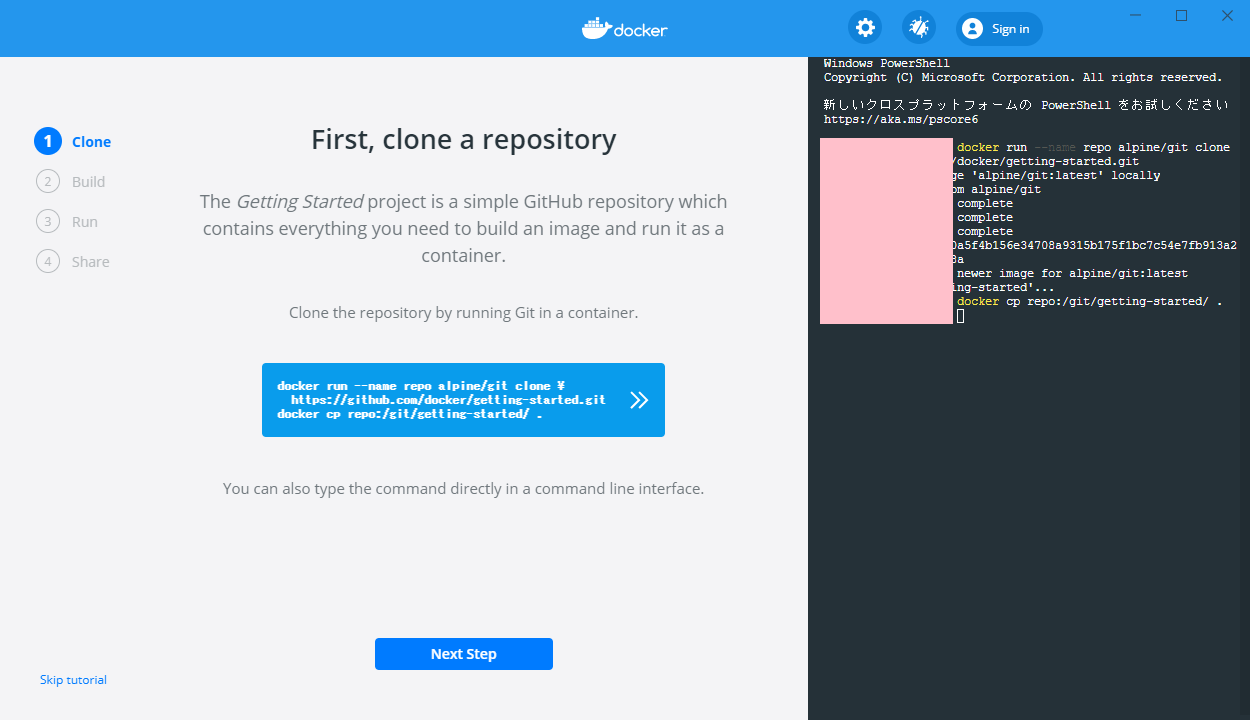The width and height of the screenshot is (1250, 720).
Task: Close the Docker window
Action: coord(1227,16)
